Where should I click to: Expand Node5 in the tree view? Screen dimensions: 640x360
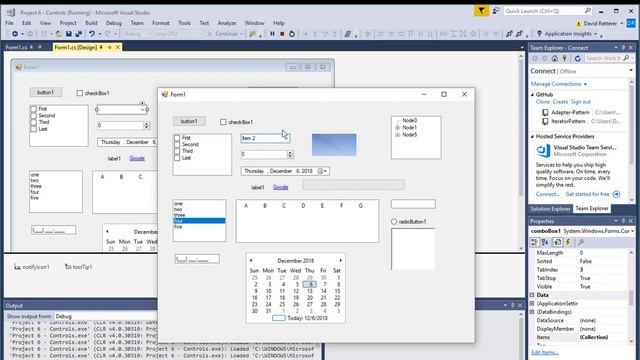[x=398, y=135]
